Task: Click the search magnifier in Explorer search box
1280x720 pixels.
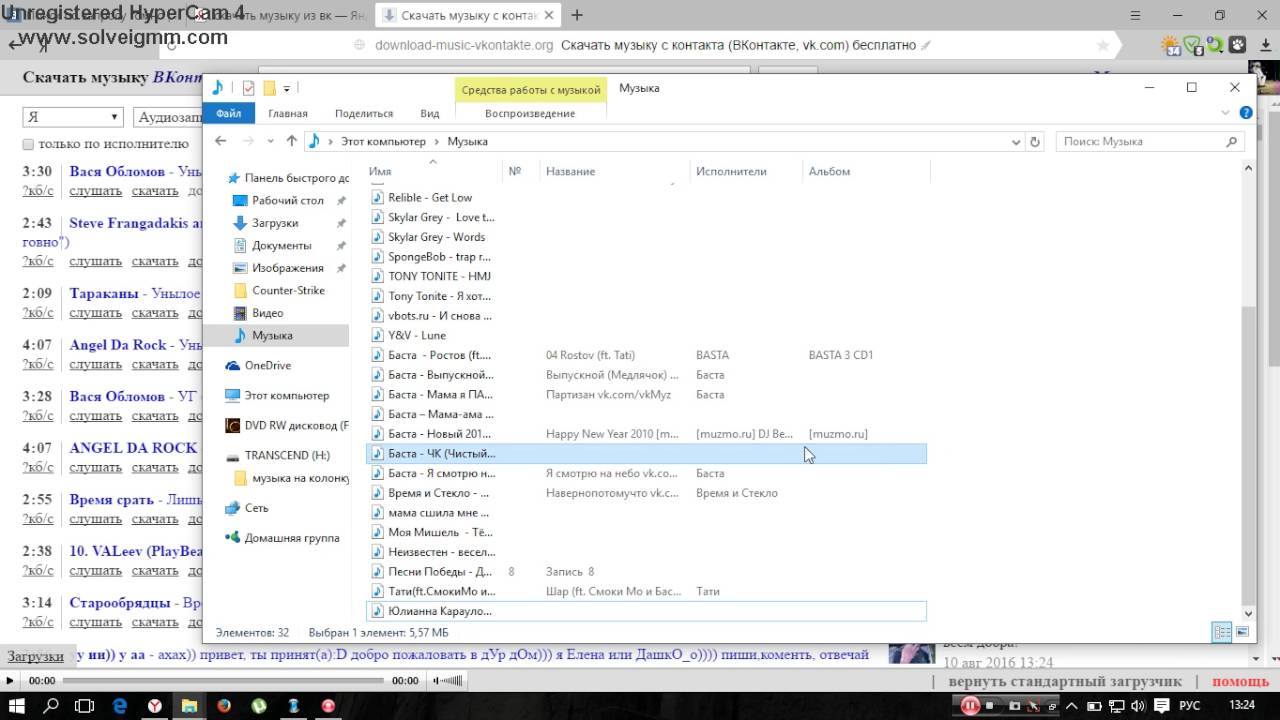Action: point(1232,142)
